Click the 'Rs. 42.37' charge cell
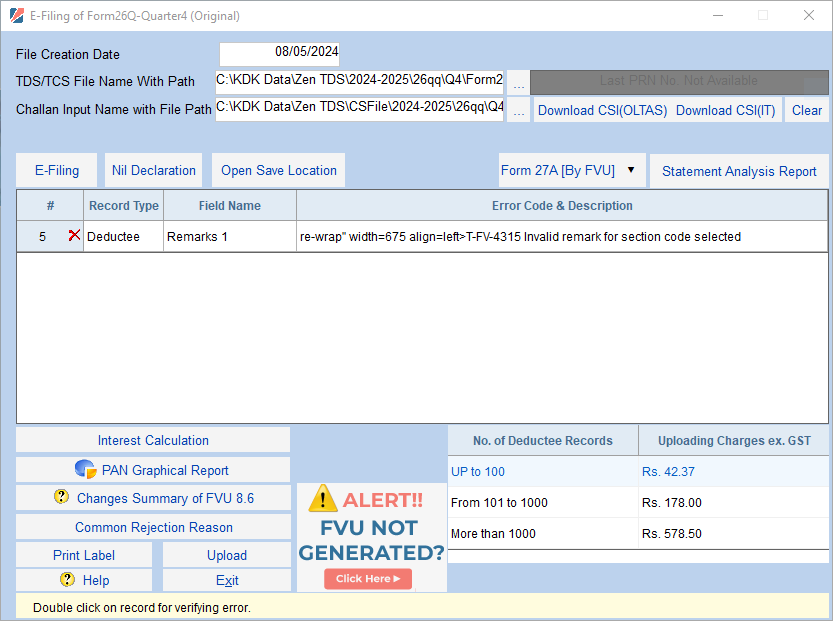Screen dimensions: 833x621 click(x=733, y=472)
